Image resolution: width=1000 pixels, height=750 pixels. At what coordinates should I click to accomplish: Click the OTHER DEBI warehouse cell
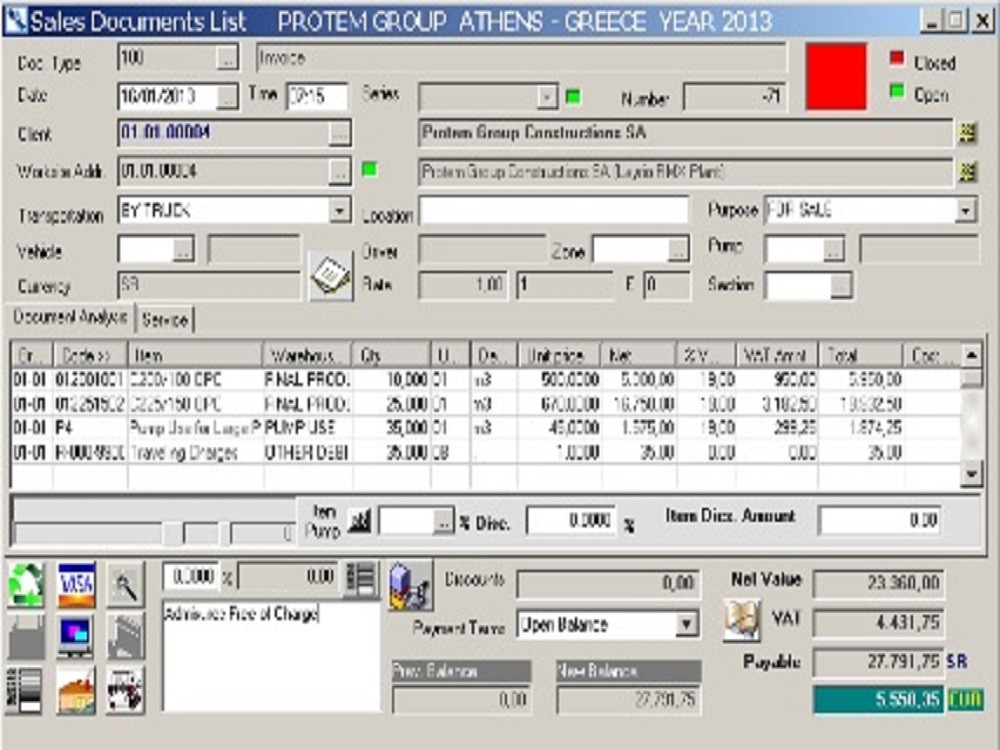(307, 453)
